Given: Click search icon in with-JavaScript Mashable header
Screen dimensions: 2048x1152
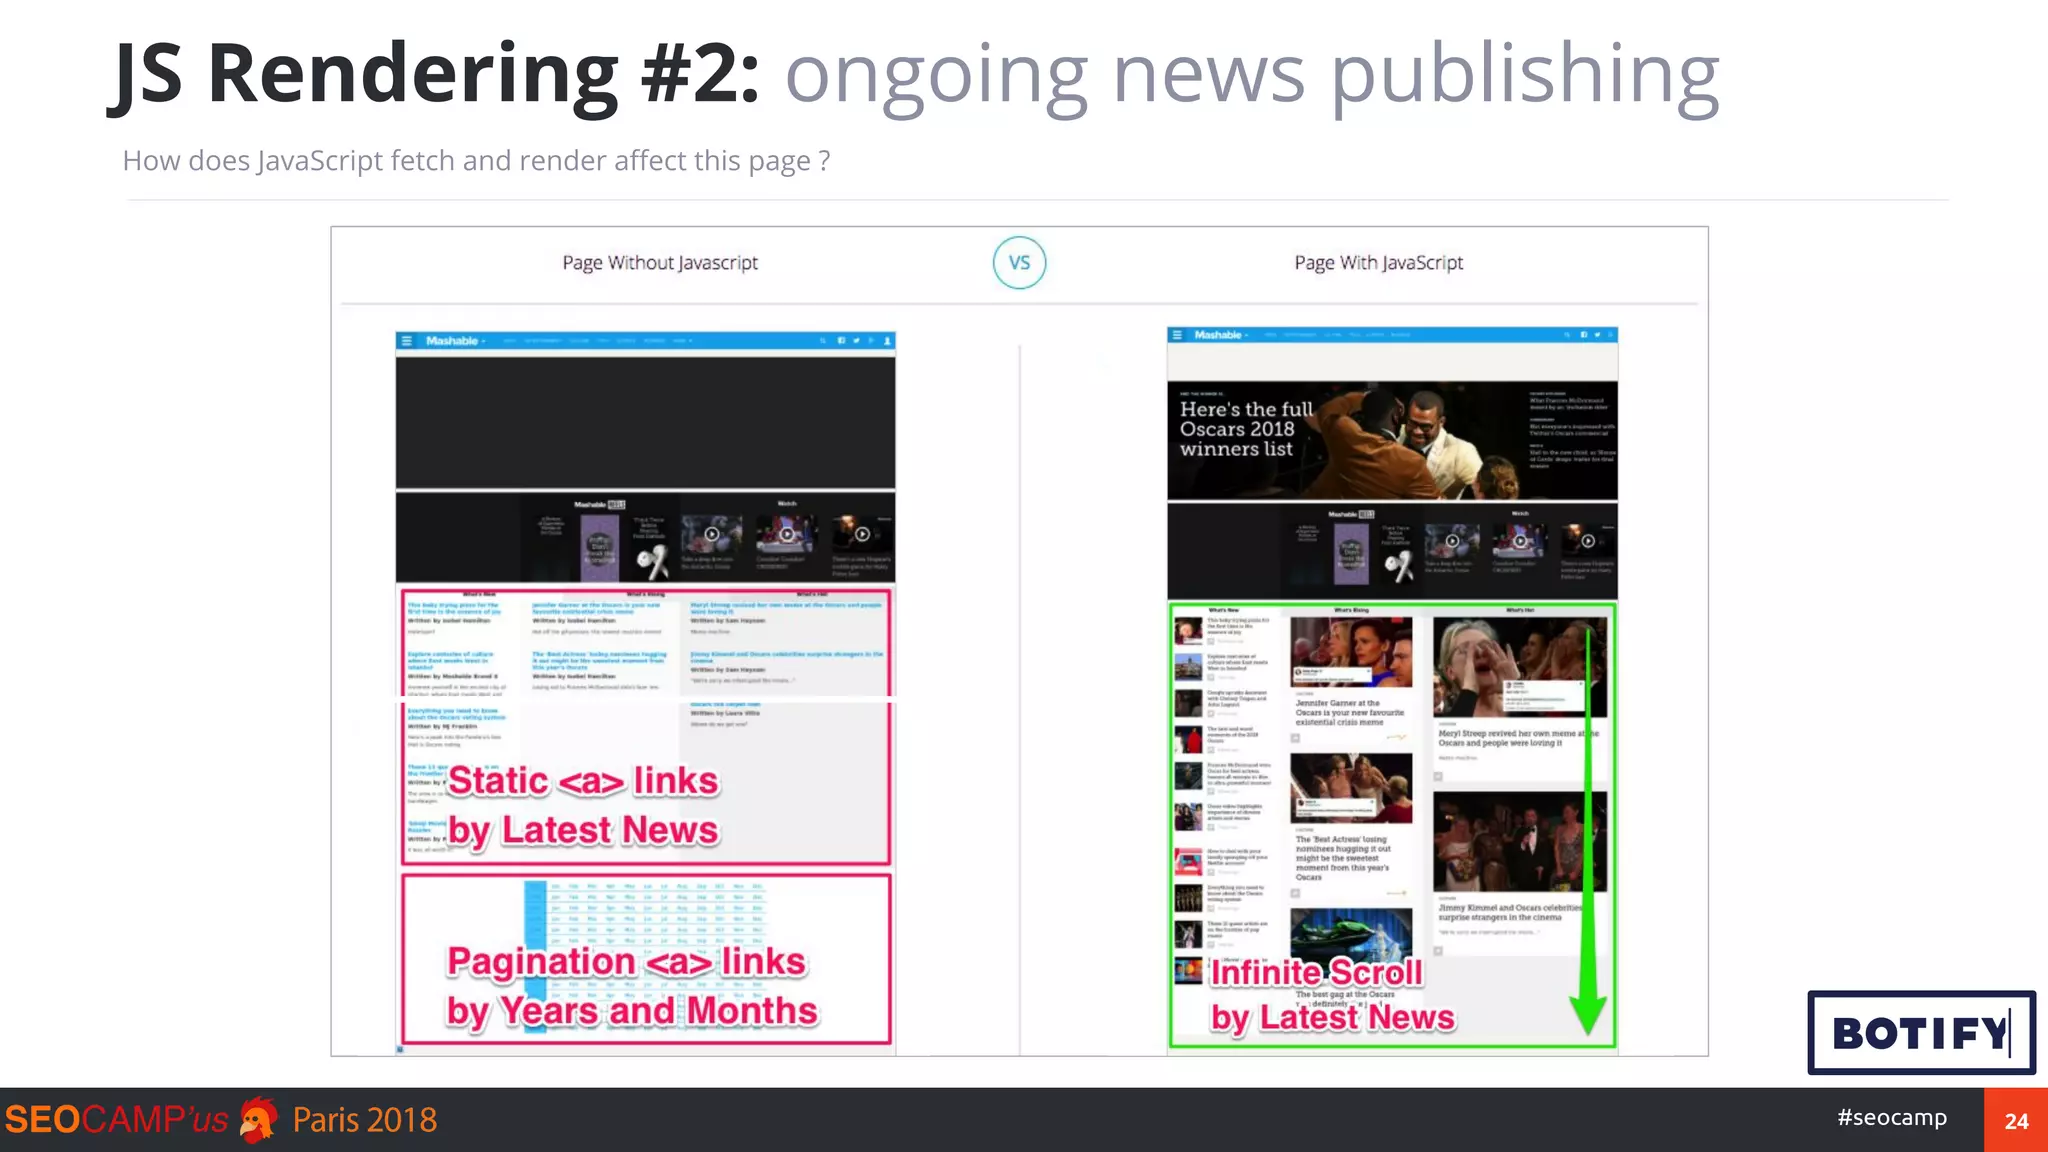Looking at the screenshot, I should tap(1568, 335).
